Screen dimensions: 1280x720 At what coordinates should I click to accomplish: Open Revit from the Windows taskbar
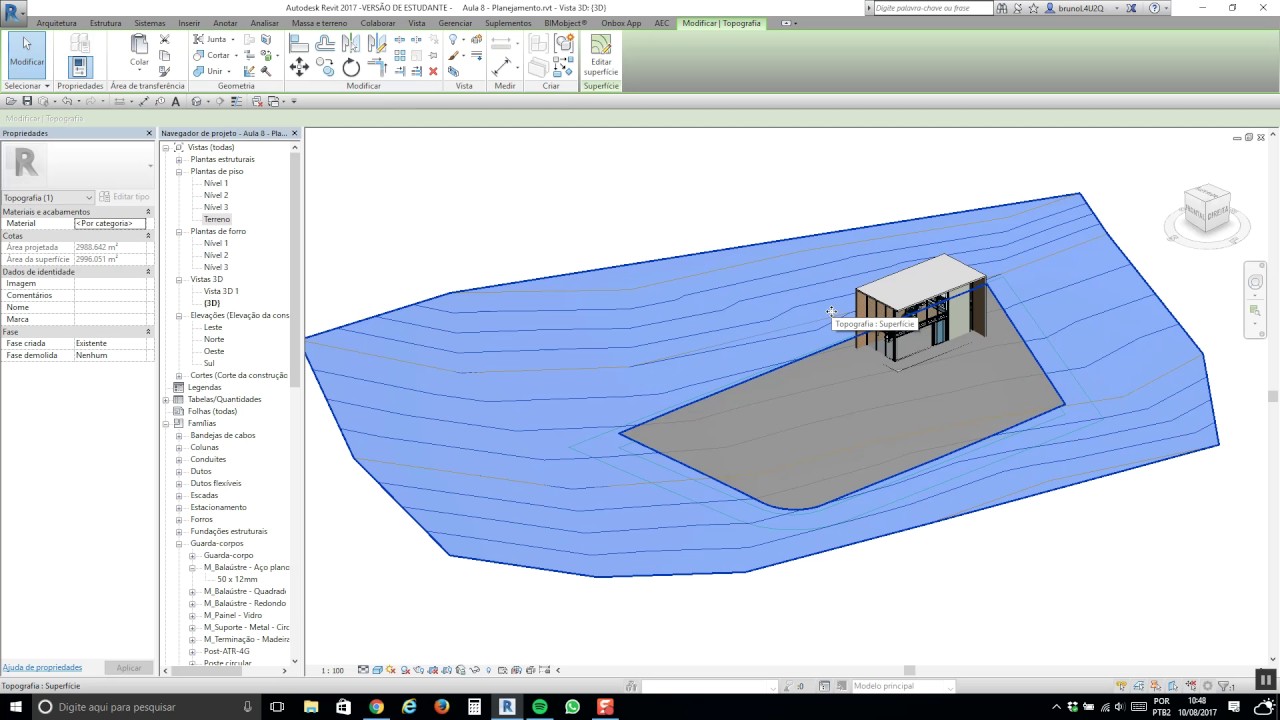[x=507, y=707]
